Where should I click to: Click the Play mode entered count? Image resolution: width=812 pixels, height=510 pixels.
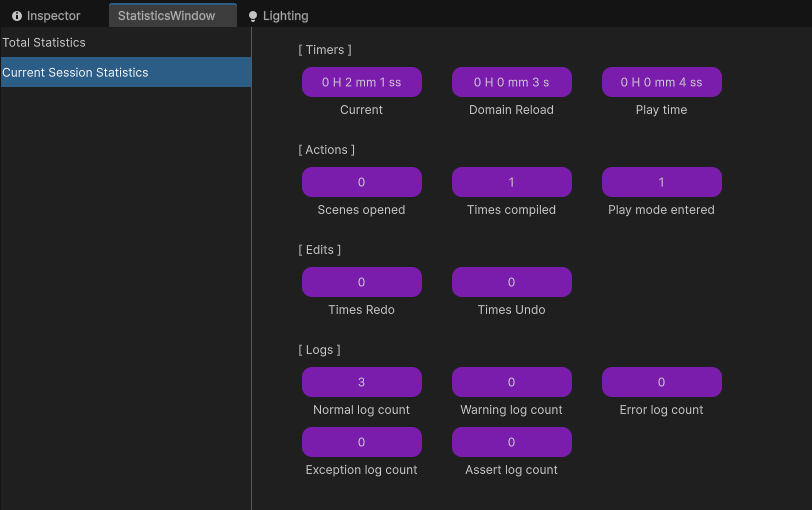(x=661, y=182)
